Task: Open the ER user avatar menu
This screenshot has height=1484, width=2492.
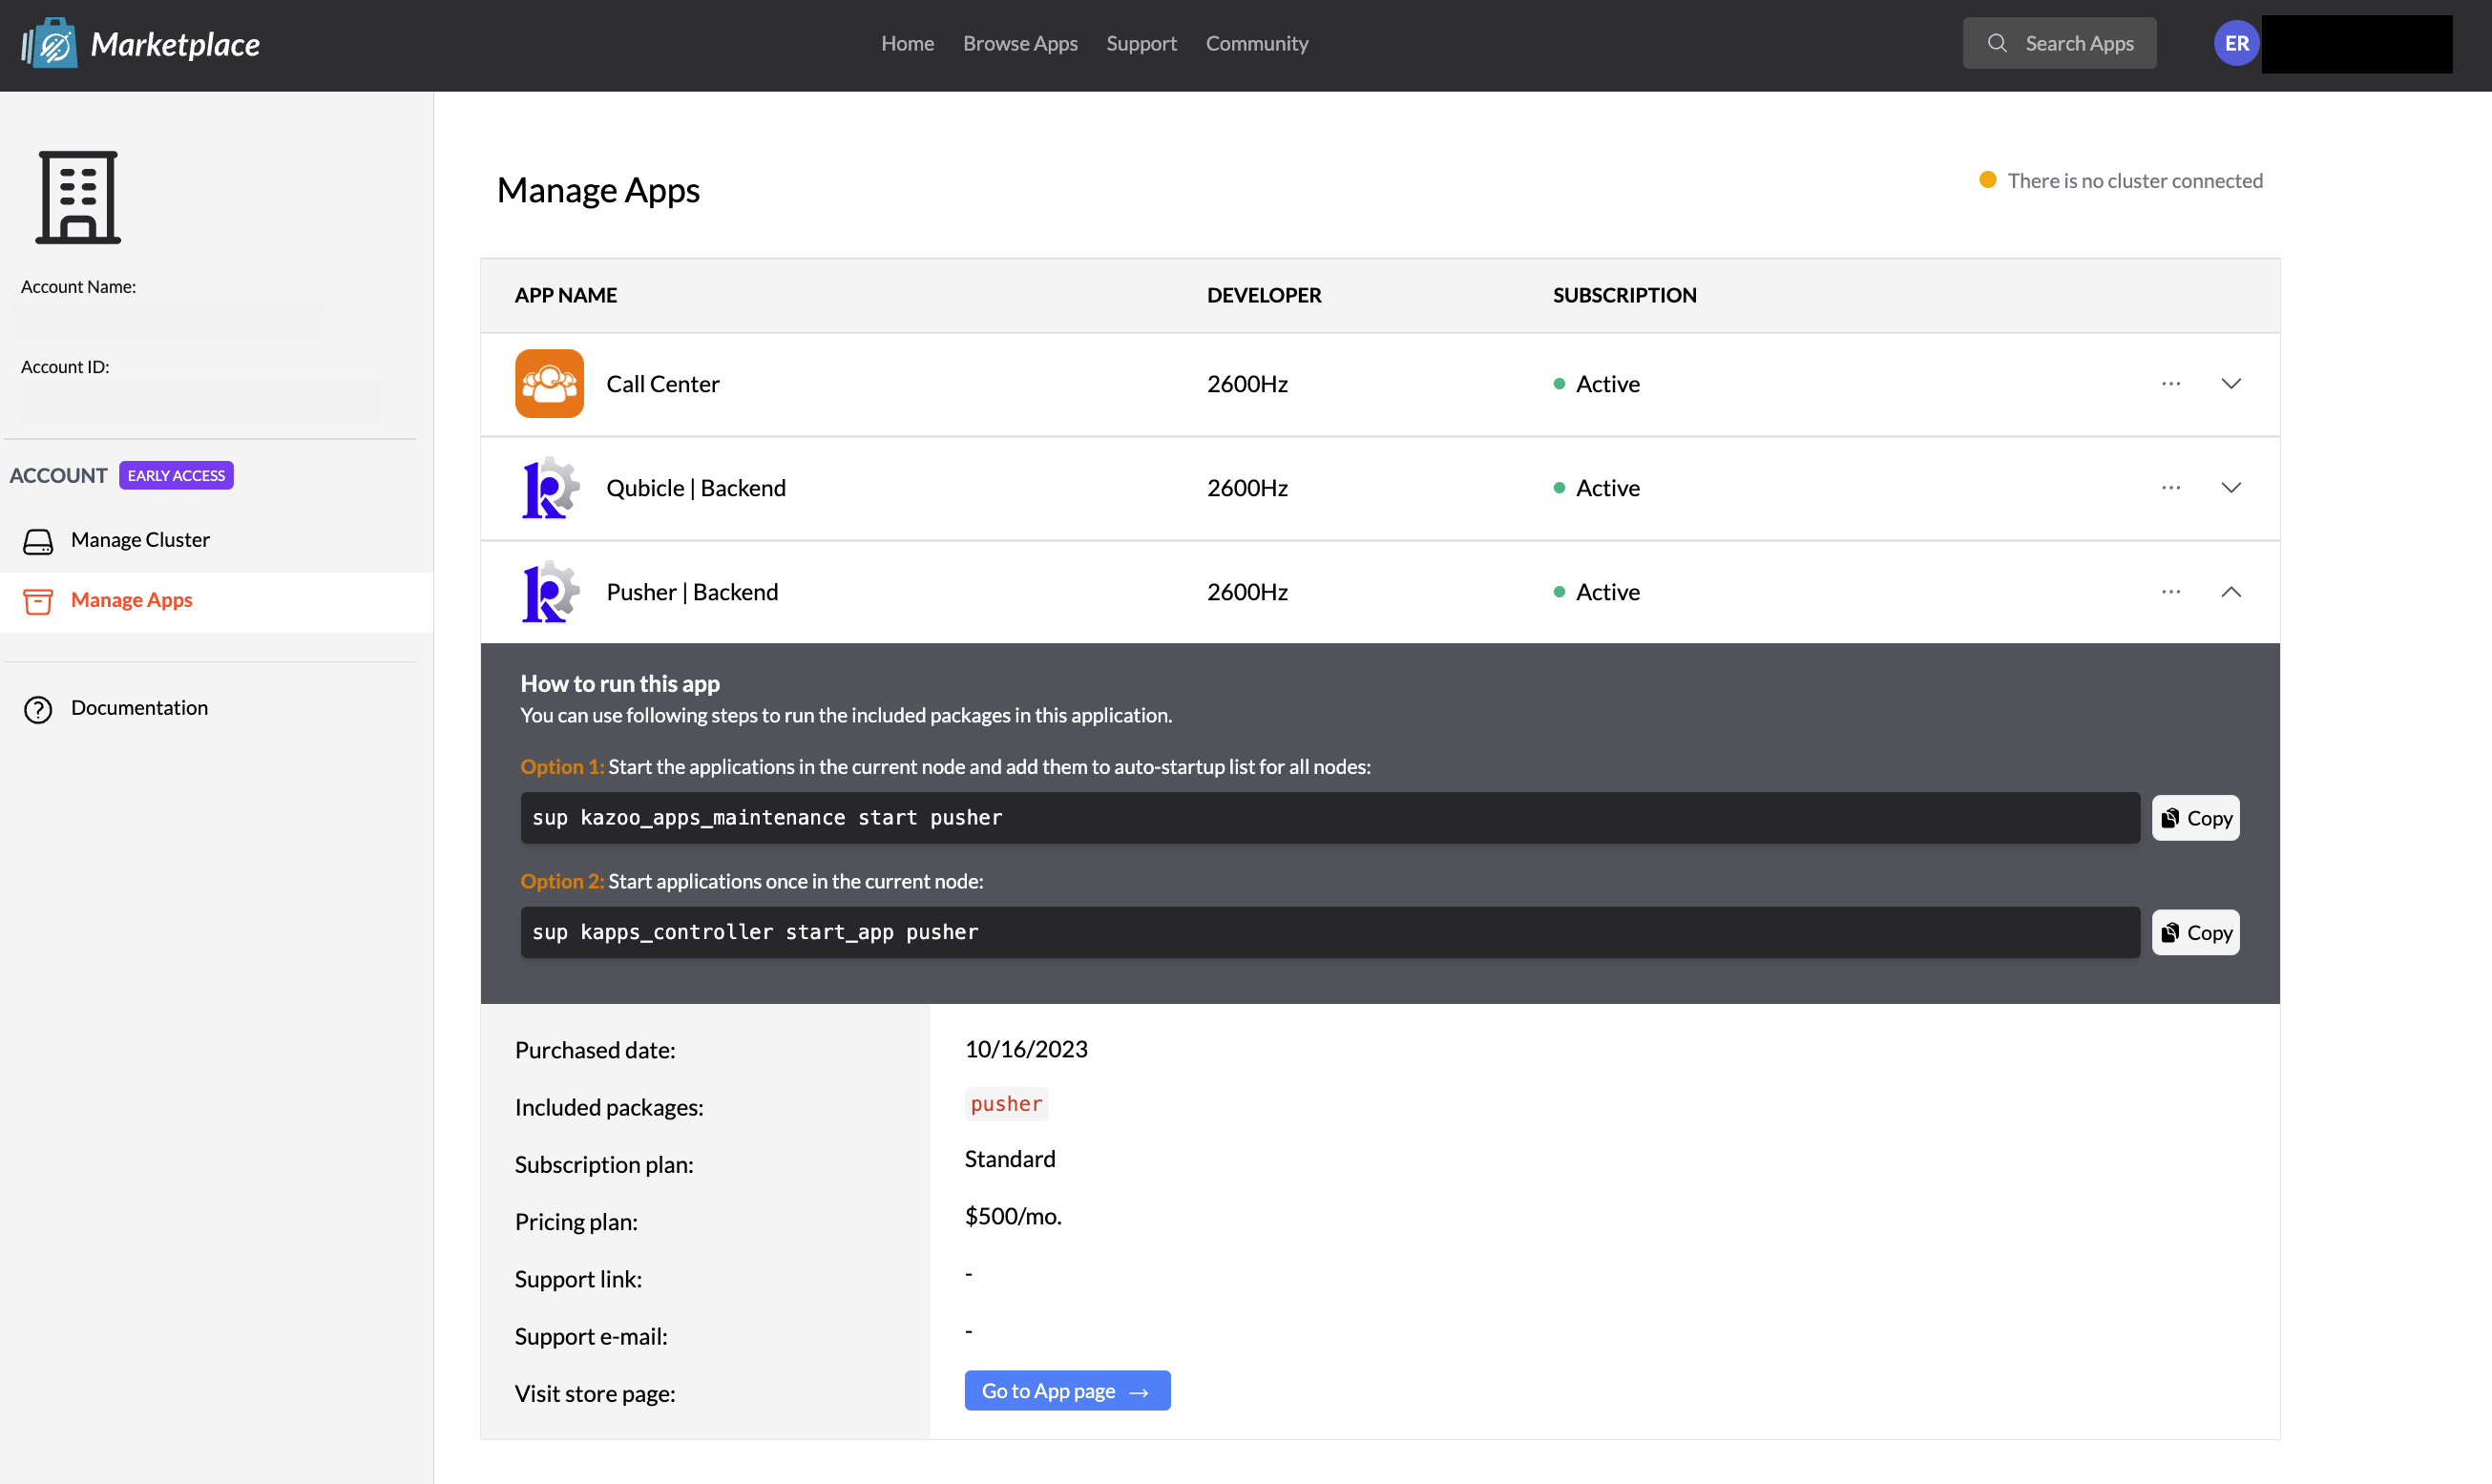Action: point(2236,43)
